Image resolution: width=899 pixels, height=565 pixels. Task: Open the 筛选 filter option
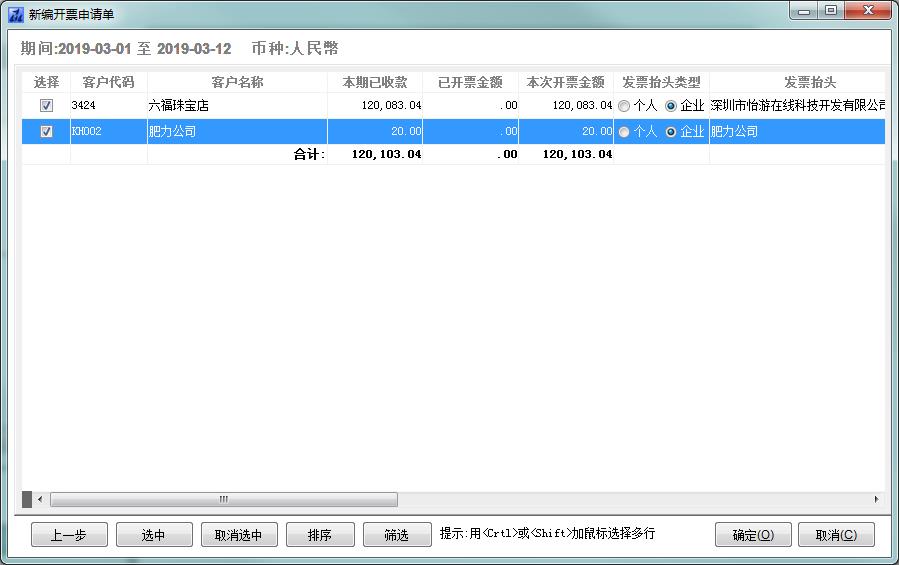point(396,535)
